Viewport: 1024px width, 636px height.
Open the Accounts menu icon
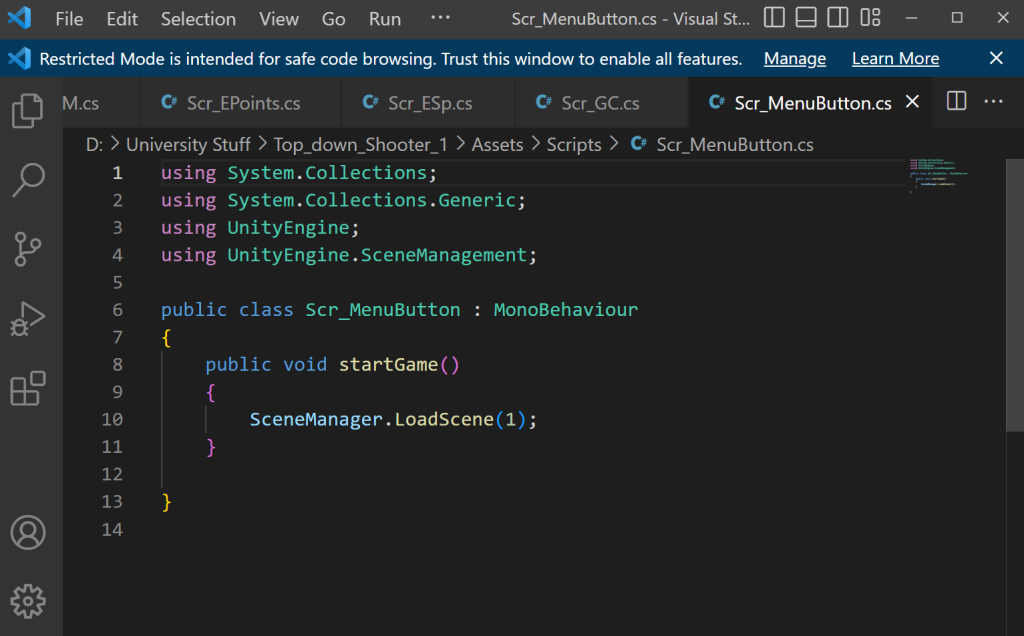(x=28, y=532)
